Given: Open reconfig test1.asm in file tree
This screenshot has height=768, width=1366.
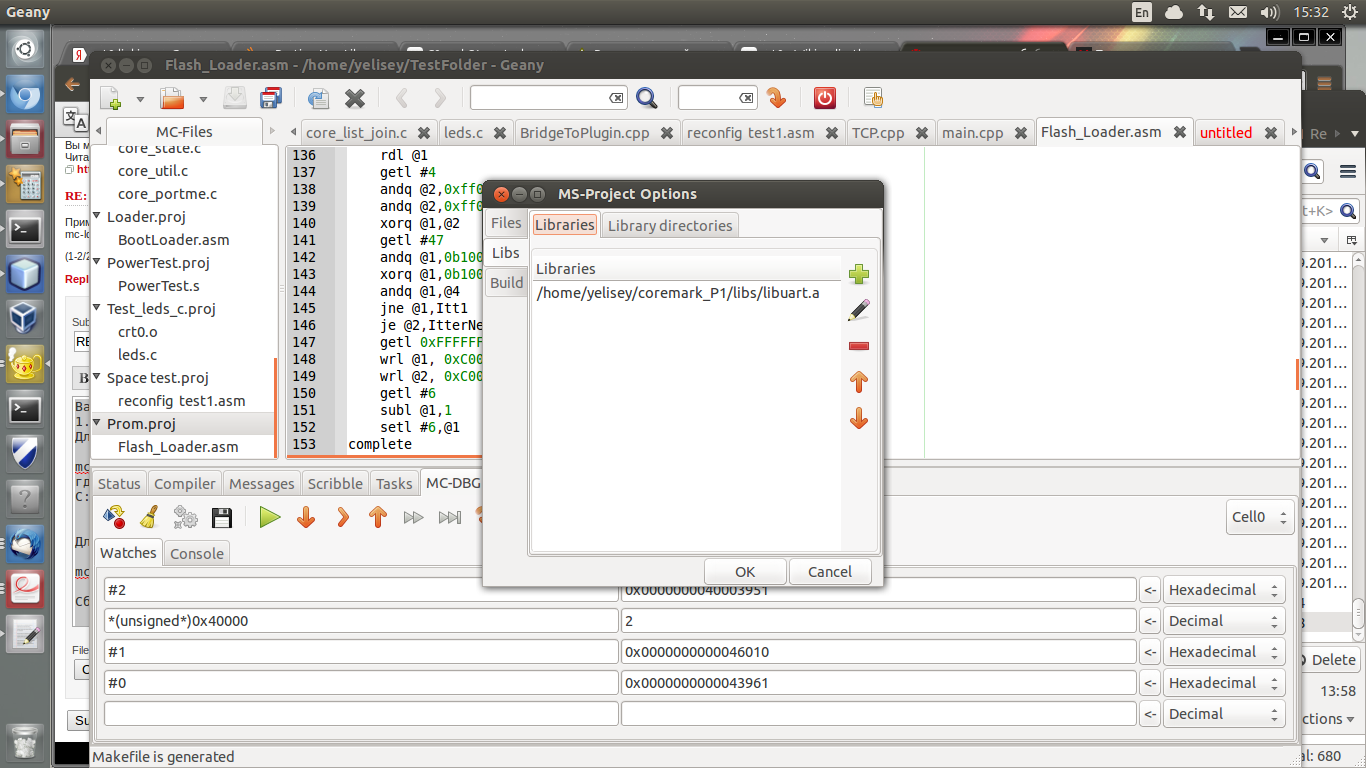Looking at the screenshot, I should coord(181,401).
